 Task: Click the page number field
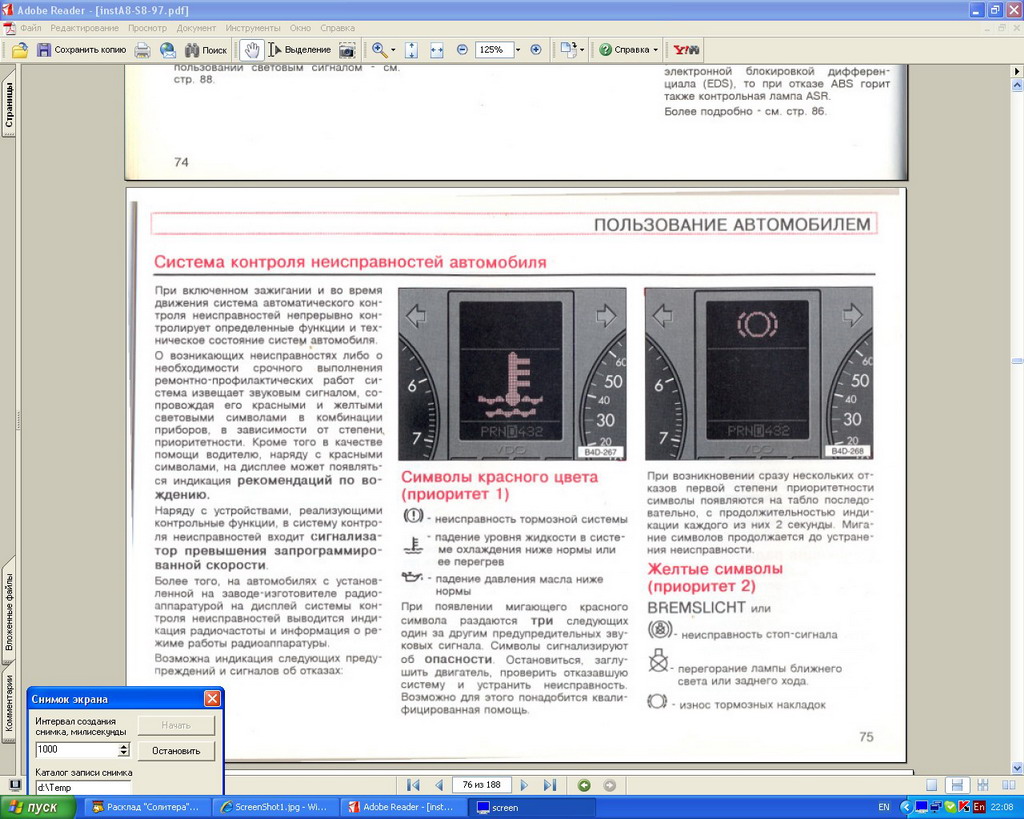[x=481, y=785]
